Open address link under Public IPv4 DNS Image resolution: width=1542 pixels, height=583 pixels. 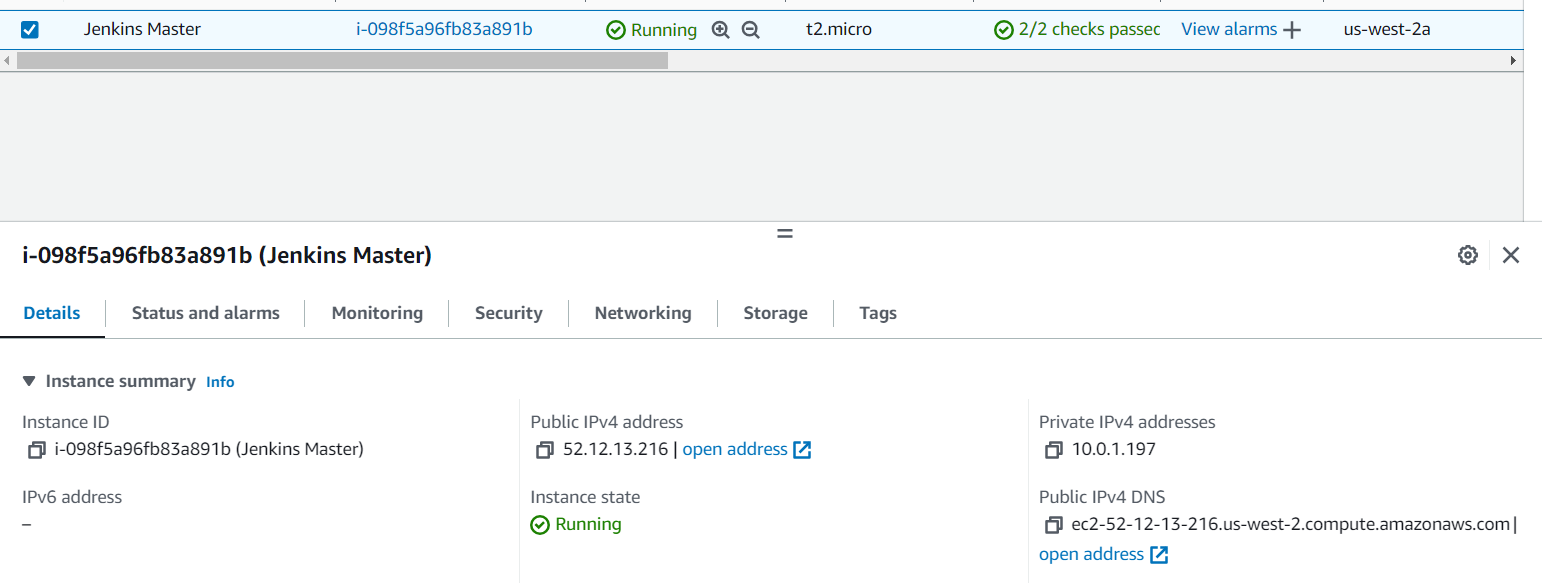(x=1103, y=554)
